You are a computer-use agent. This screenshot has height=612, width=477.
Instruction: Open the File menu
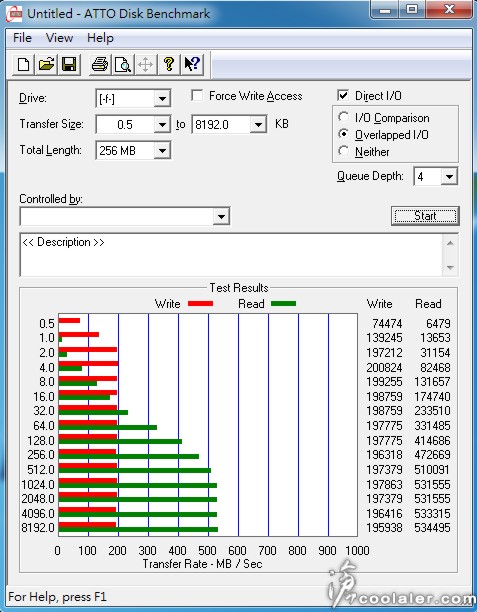[x=22, y=38]
